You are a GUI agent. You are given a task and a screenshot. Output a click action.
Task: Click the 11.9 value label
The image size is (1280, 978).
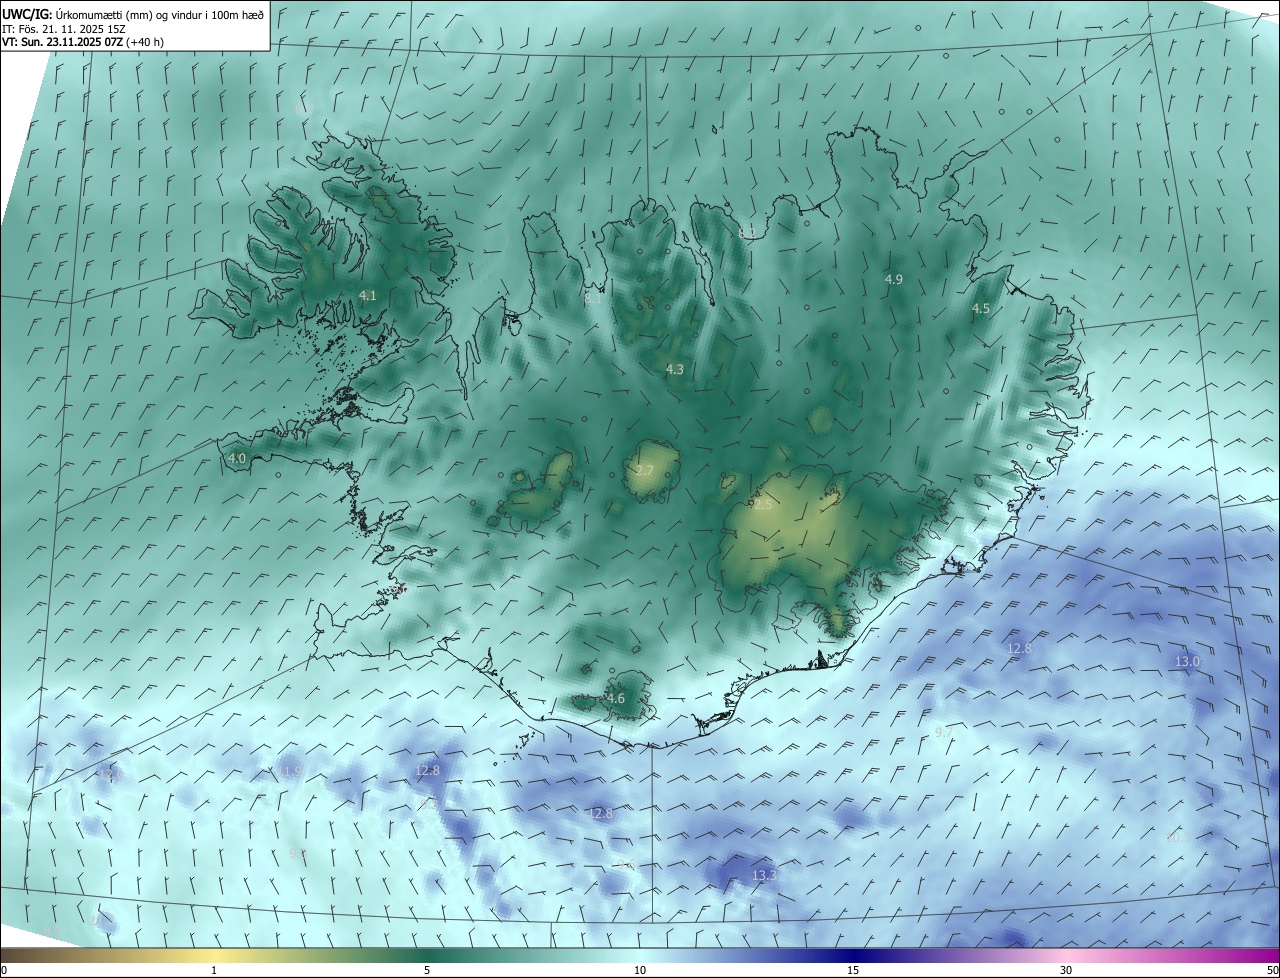click(x=292, y=771)
